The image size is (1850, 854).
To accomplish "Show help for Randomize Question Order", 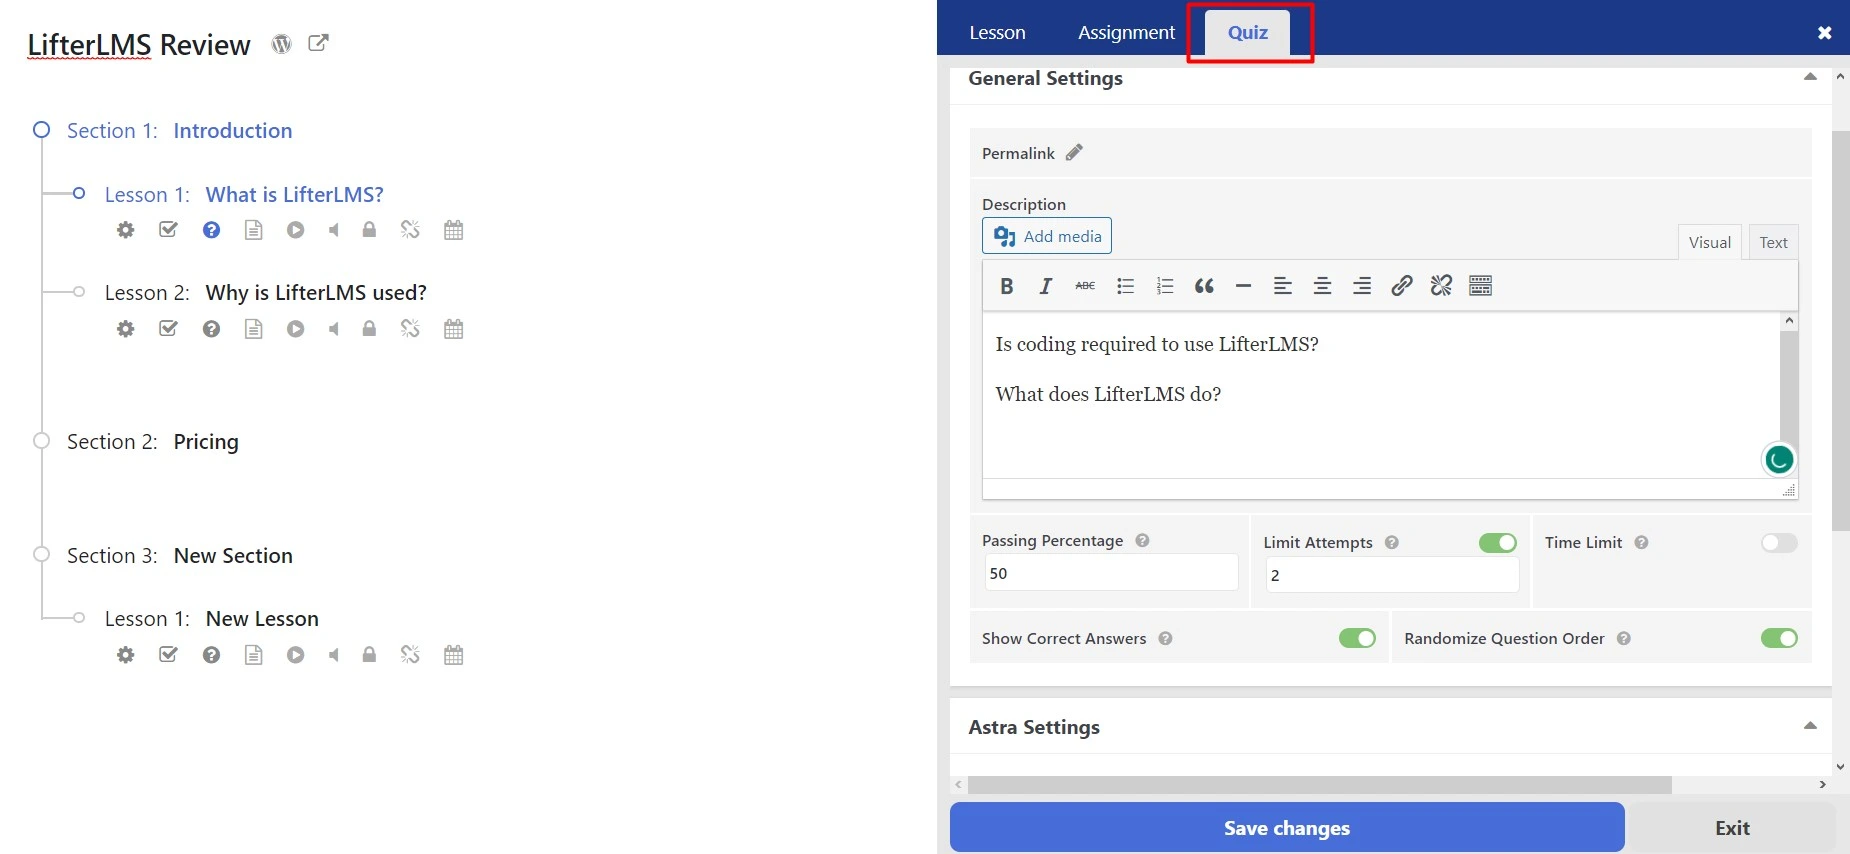I will (1624, 639).
